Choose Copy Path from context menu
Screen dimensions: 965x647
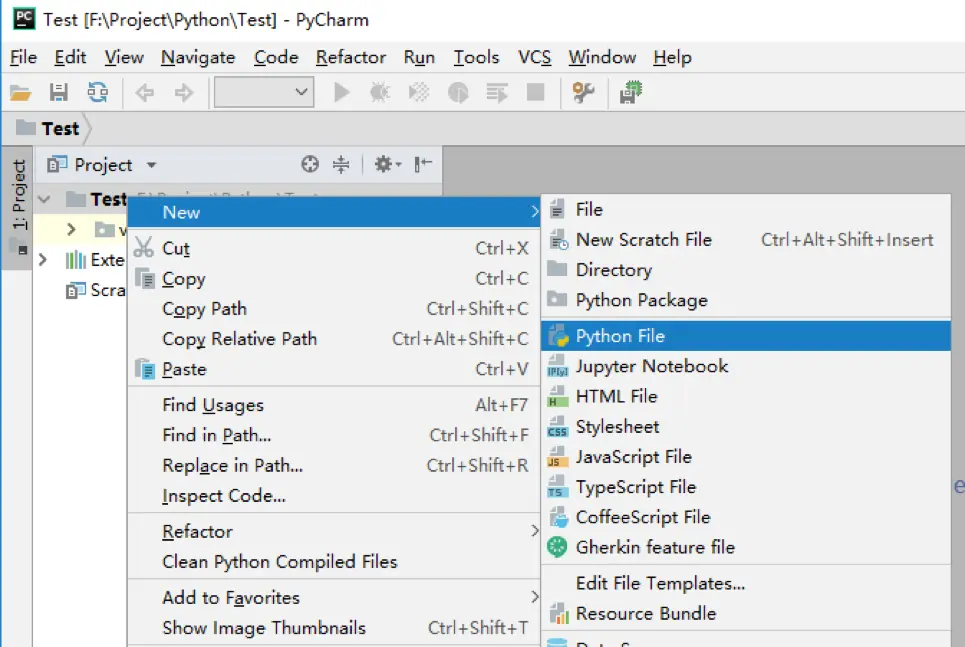[x=334, y=308]
